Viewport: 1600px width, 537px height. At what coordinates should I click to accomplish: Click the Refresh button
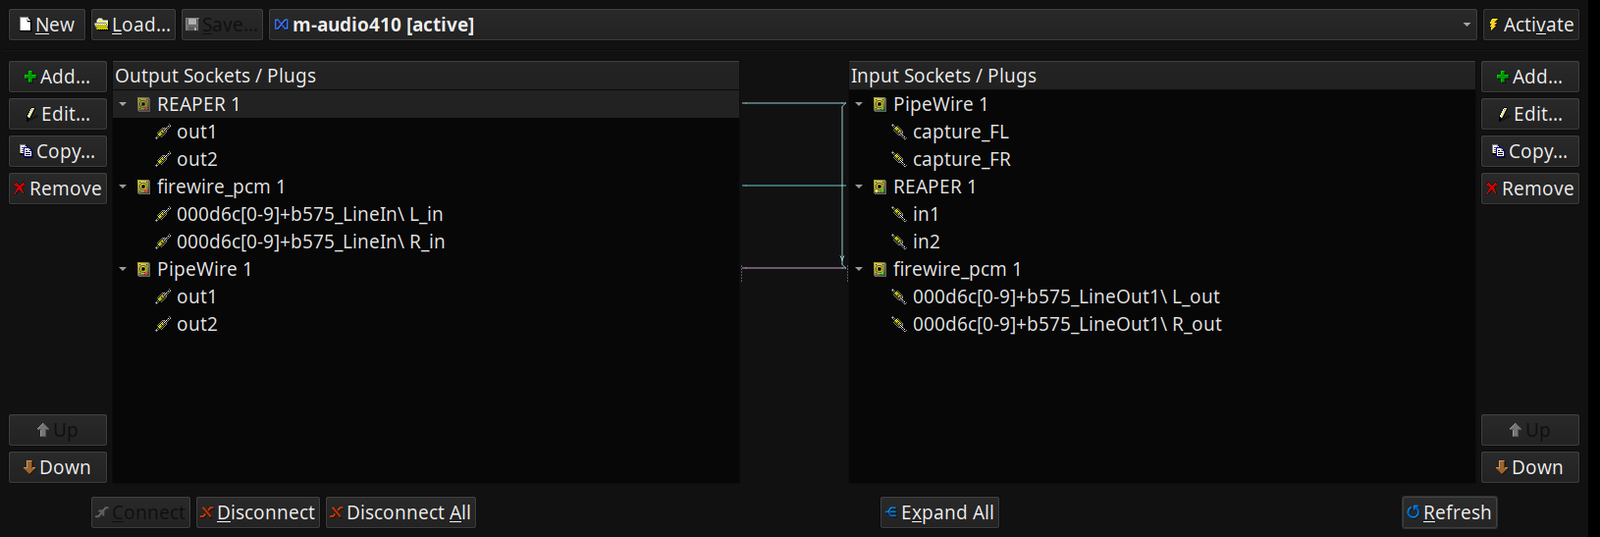click(1449, 513)
